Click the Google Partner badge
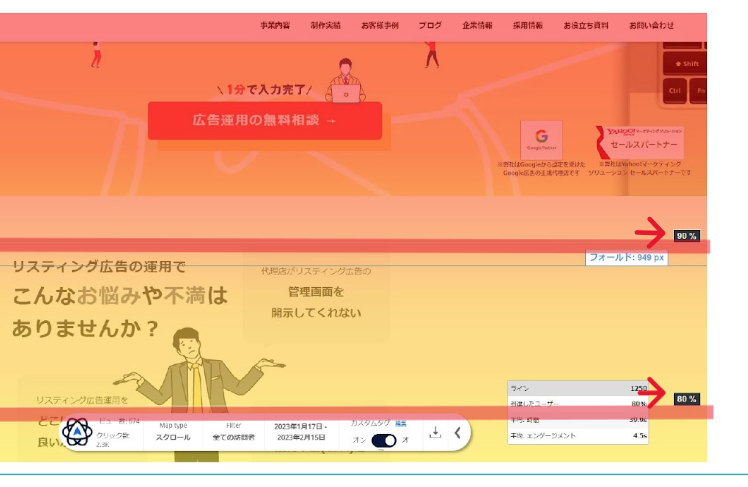This screenshot has height=487, width=748. pyautogui.click(x=541, y=139)
